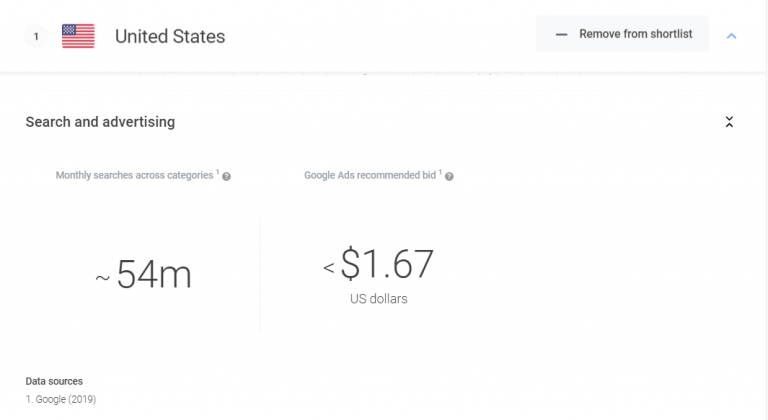Click the minus icon in the shortlist button
768x420 pixels.
pos(560,34)
